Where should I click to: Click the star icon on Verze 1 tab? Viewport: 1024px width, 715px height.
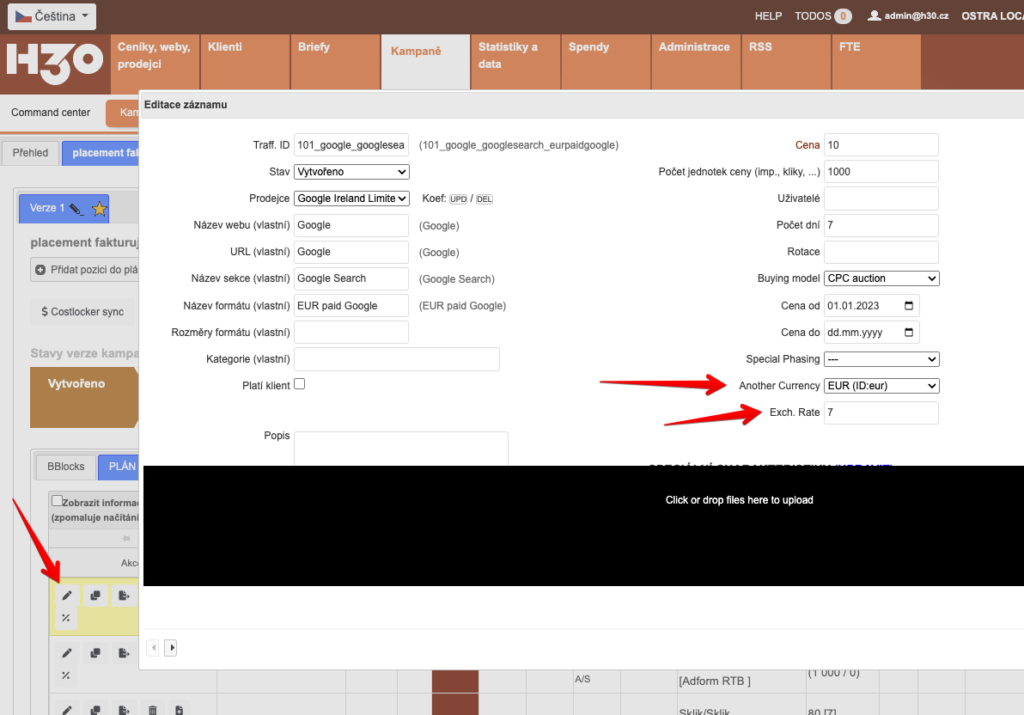[99, 209]
